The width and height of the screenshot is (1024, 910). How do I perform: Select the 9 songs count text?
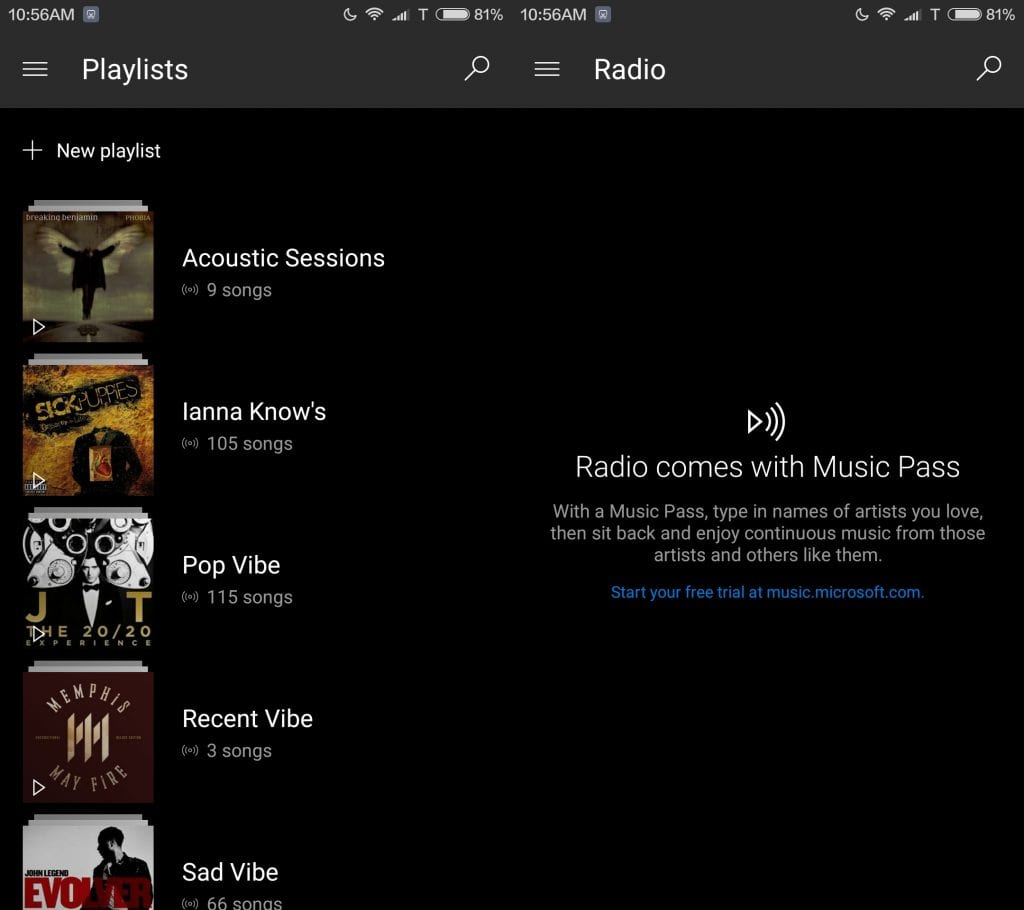click(239, 290)
